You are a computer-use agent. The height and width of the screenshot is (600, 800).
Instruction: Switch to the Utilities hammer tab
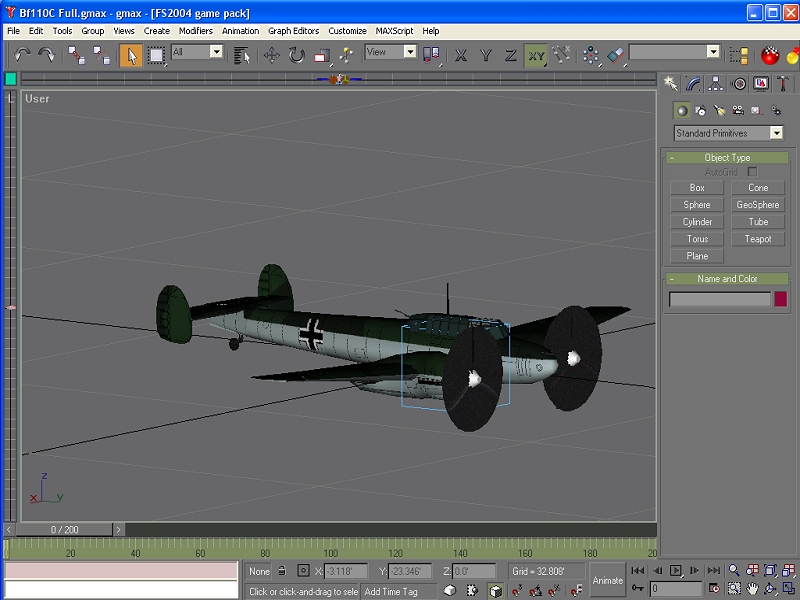tap(784, 84)
